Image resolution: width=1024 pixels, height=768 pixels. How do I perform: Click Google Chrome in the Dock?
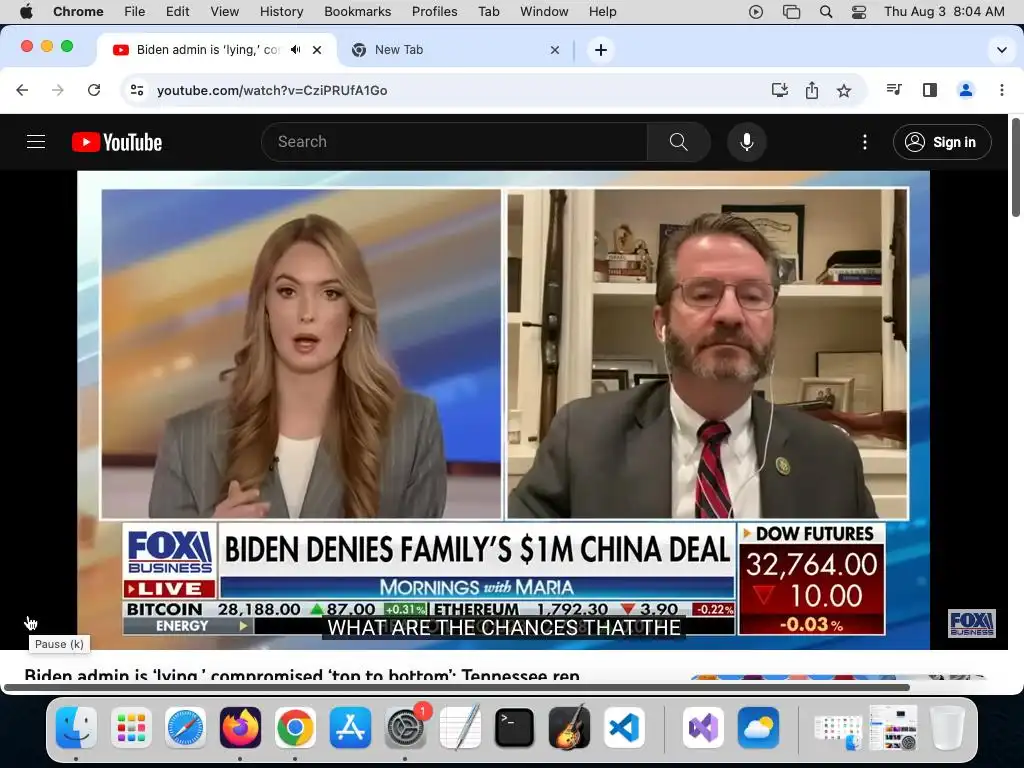tap(295, 727)
